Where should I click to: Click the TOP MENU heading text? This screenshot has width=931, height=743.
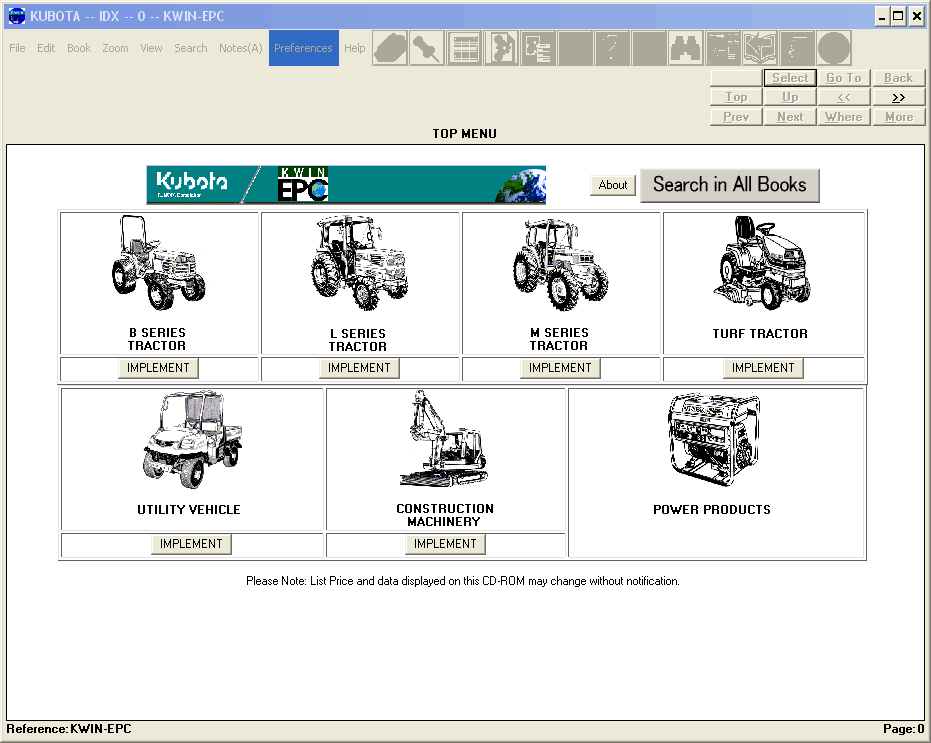464,134
